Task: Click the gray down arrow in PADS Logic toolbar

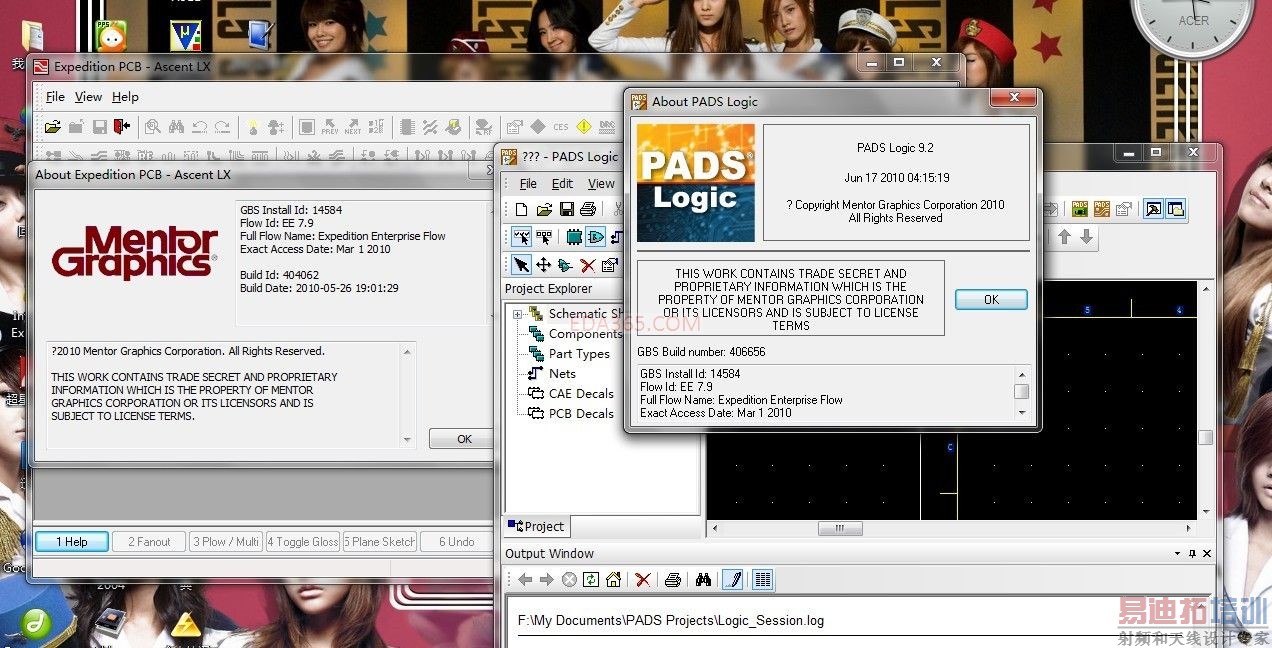Action: (1086, 237)
